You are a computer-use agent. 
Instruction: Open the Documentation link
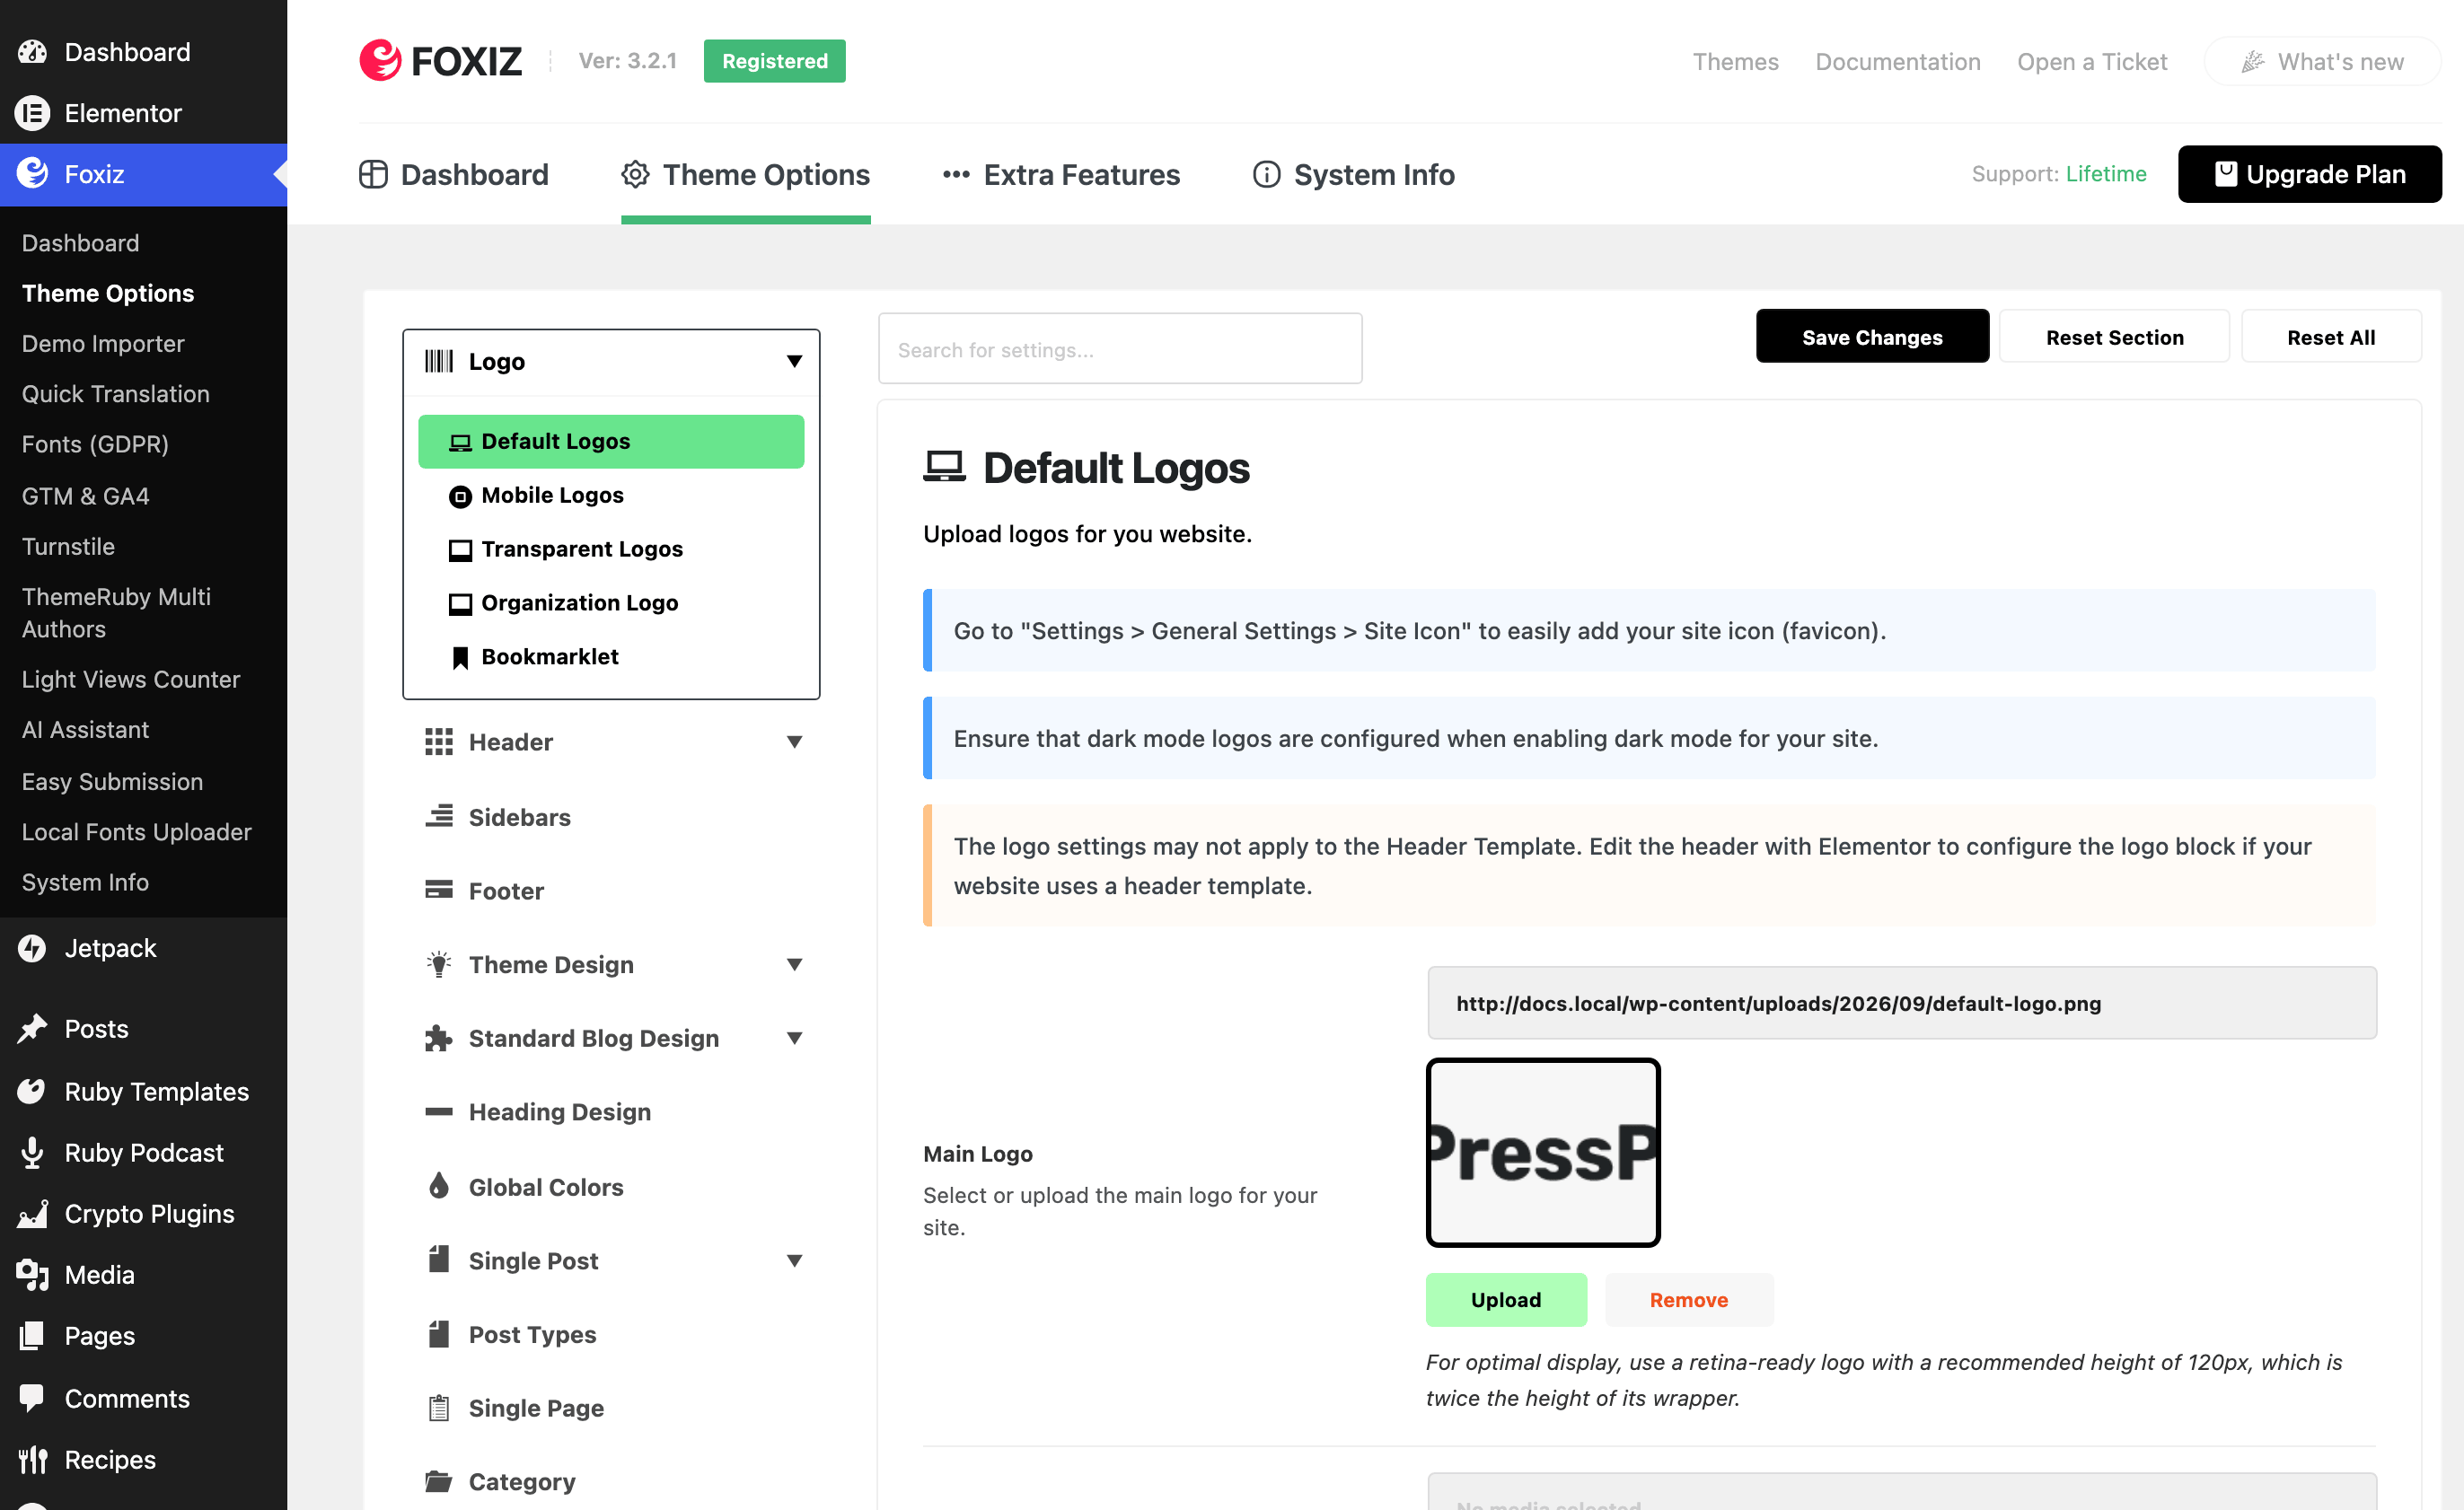[x=1897, y=61]
